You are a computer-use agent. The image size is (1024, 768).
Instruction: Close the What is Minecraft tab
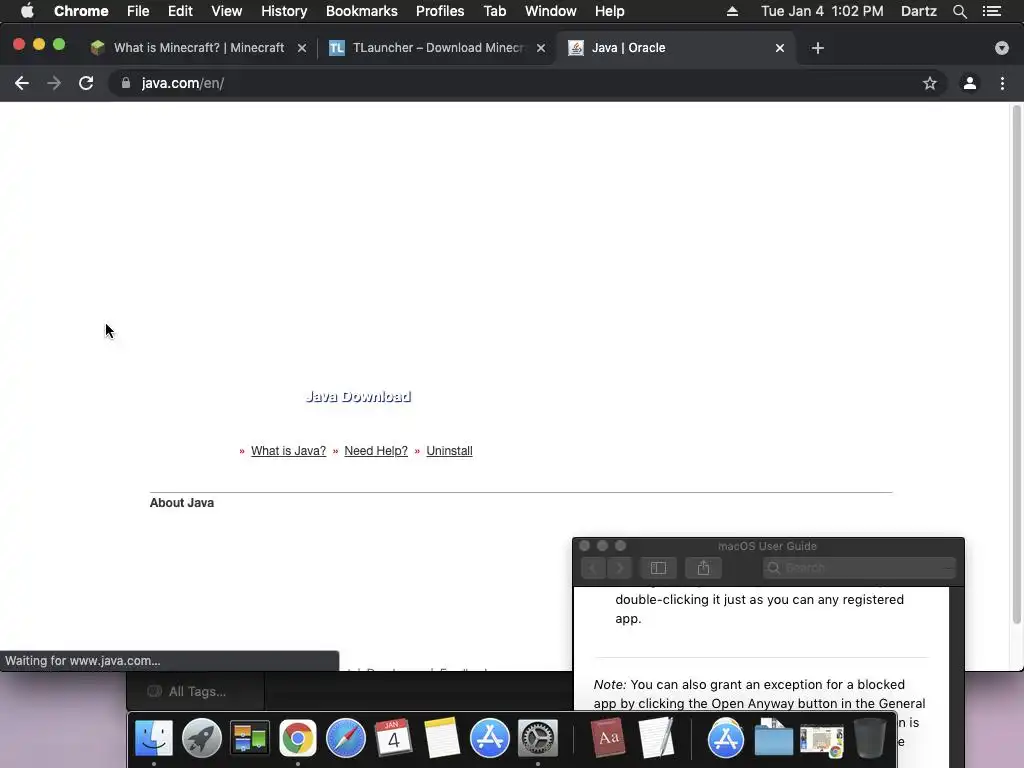click(x=302, y=48)
